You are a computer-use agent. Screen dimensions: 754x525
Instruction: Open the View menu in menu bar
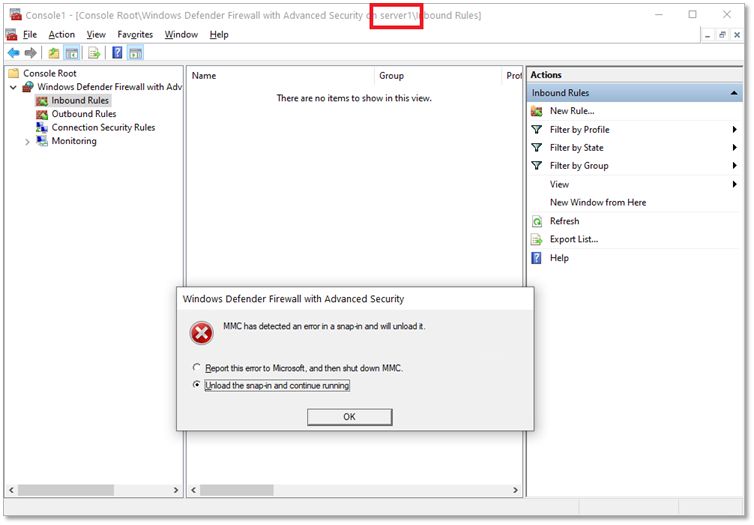click(x=96, y=35)
